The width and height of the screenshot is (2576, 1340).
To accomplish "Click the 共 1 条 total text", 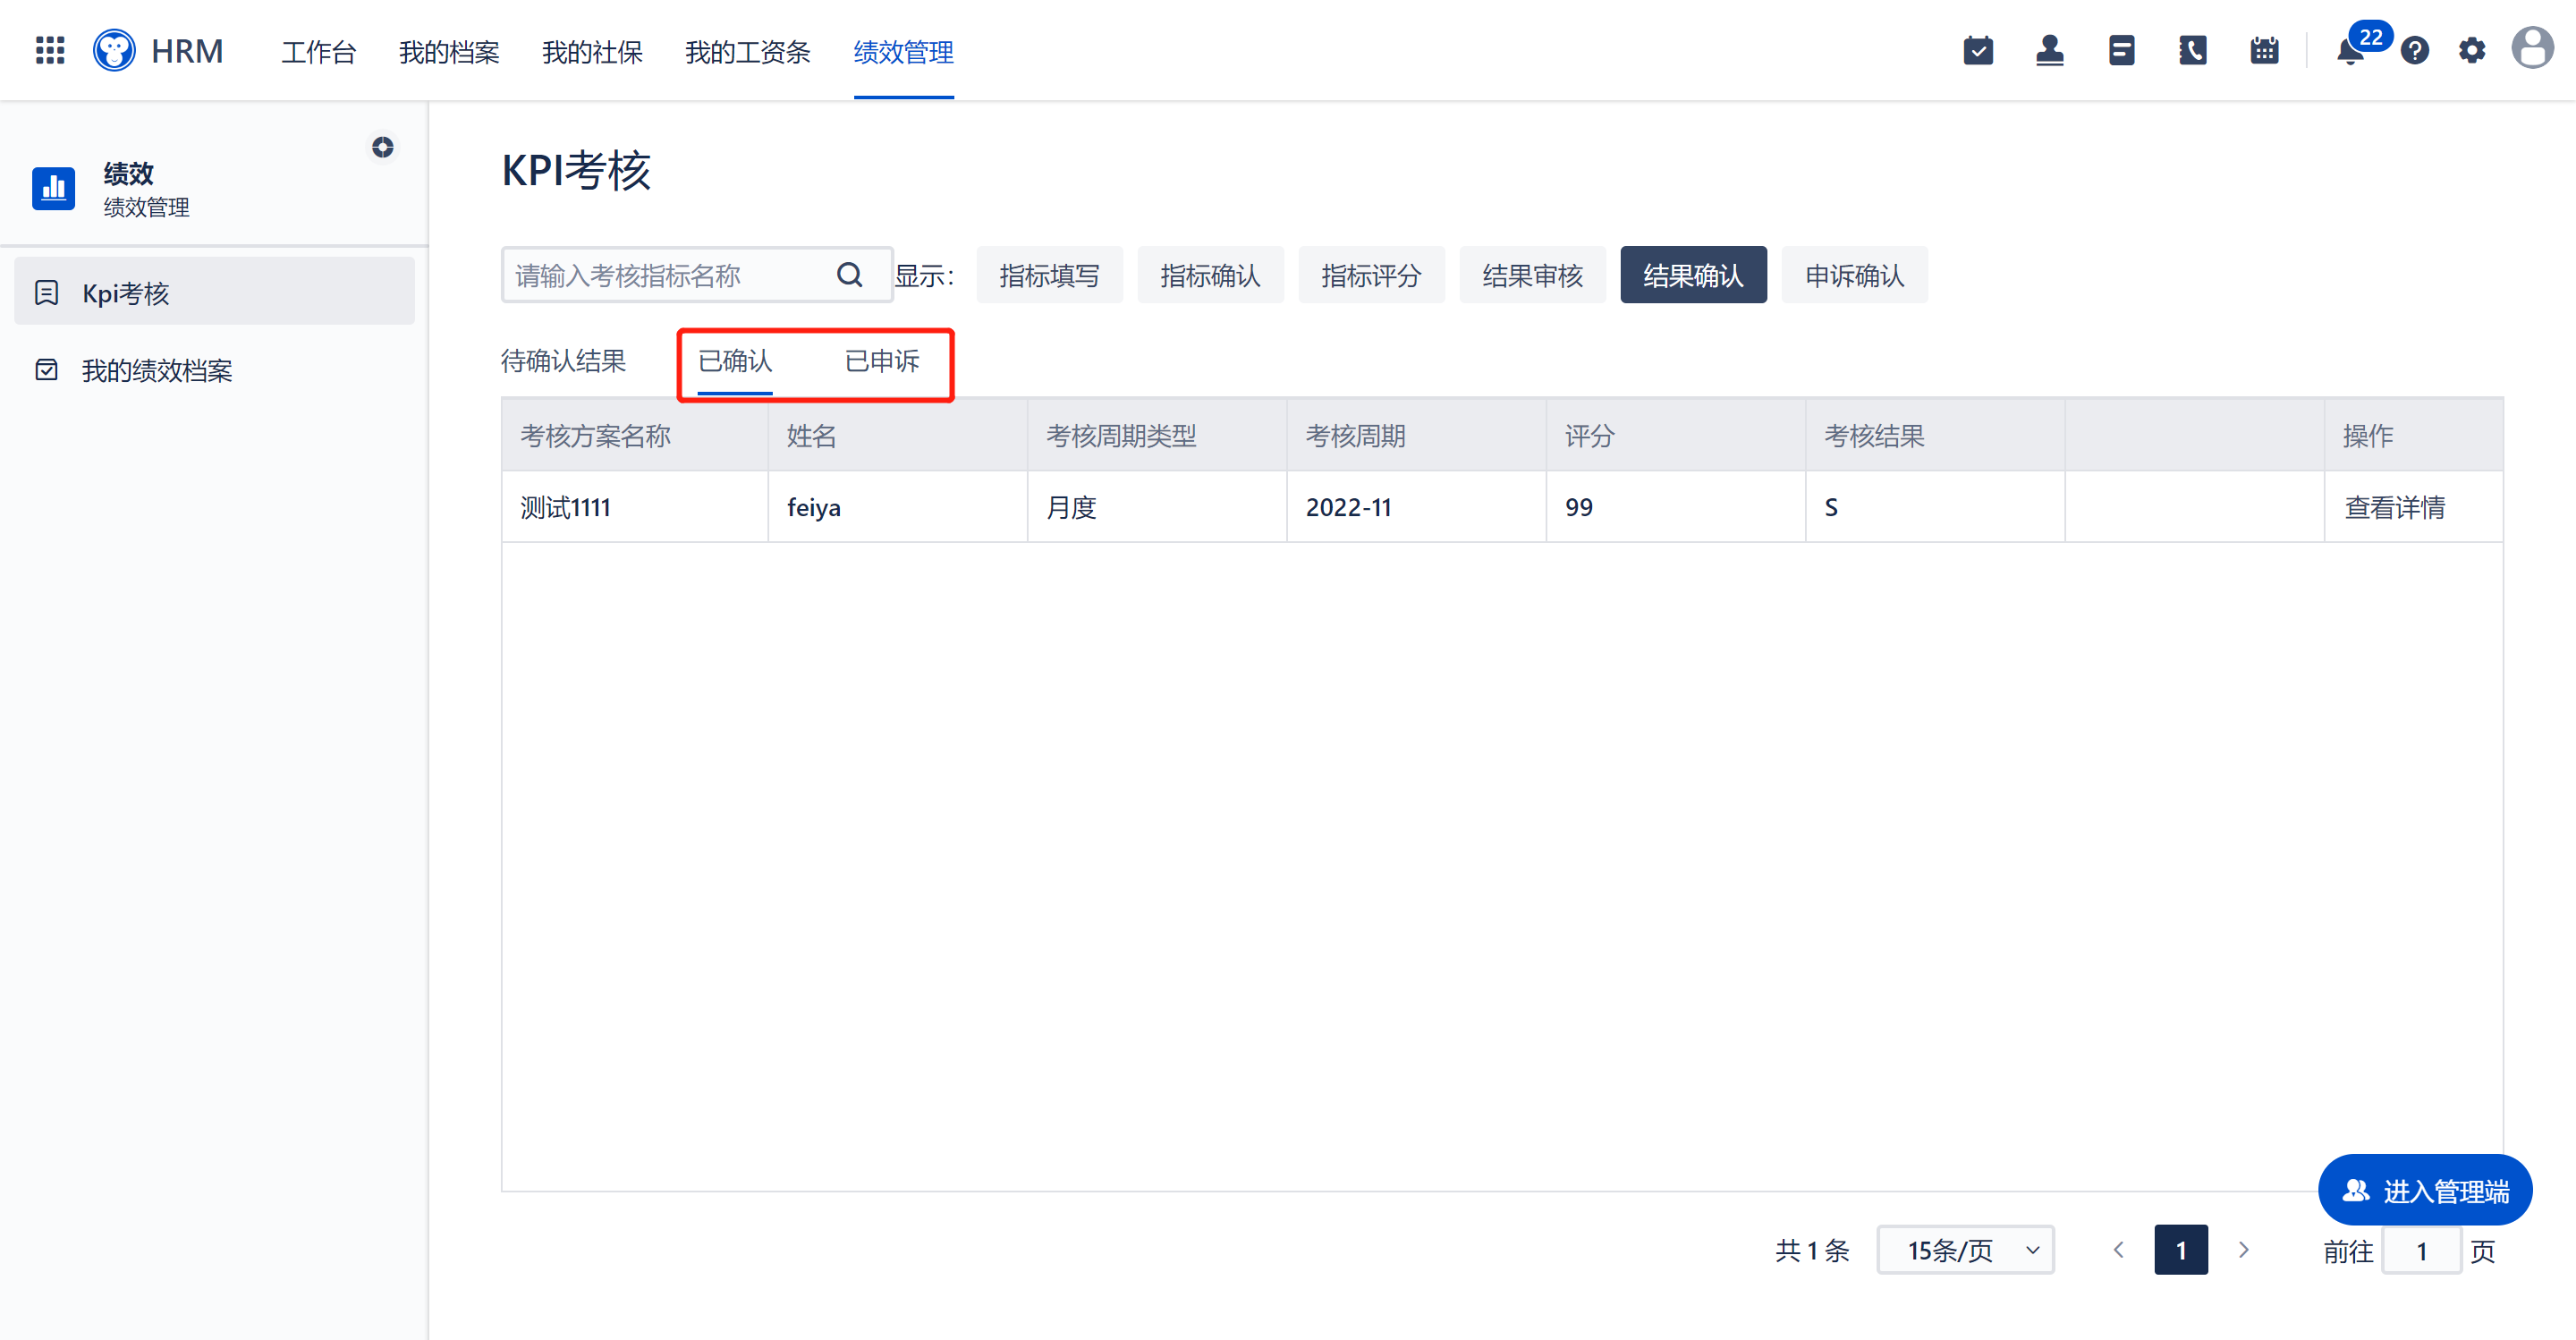I will click(1812, 1250).
